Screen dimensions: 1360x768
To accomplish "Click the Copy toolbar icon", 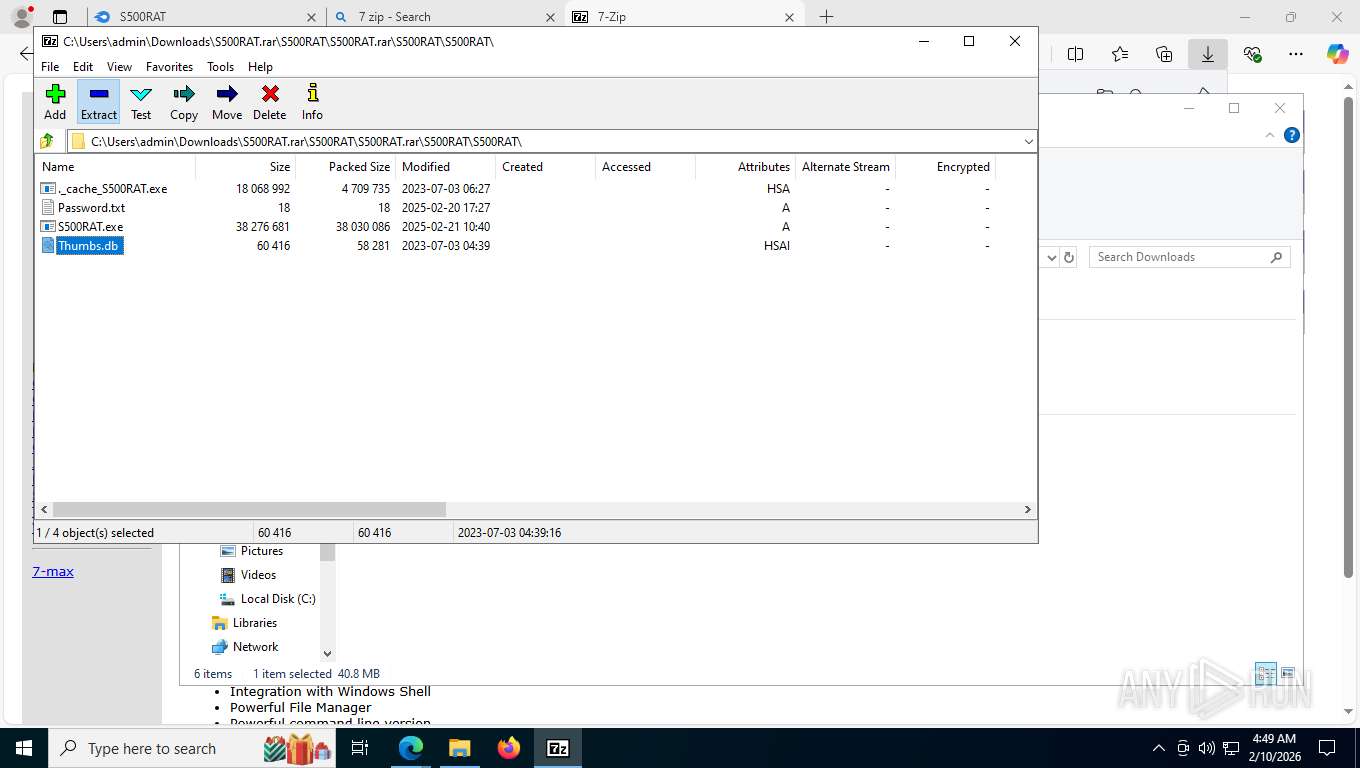I will (184, 102).
